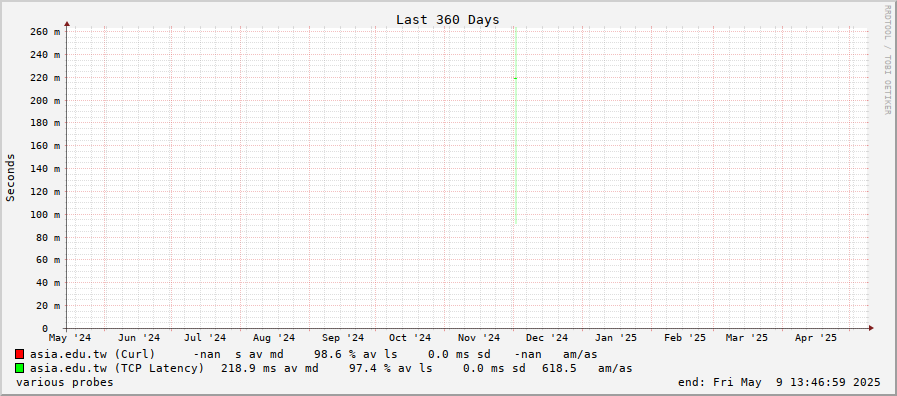Click the Jan '25 x-axis label
Viewport: 897px width, 396px height.
pos(616,338)
